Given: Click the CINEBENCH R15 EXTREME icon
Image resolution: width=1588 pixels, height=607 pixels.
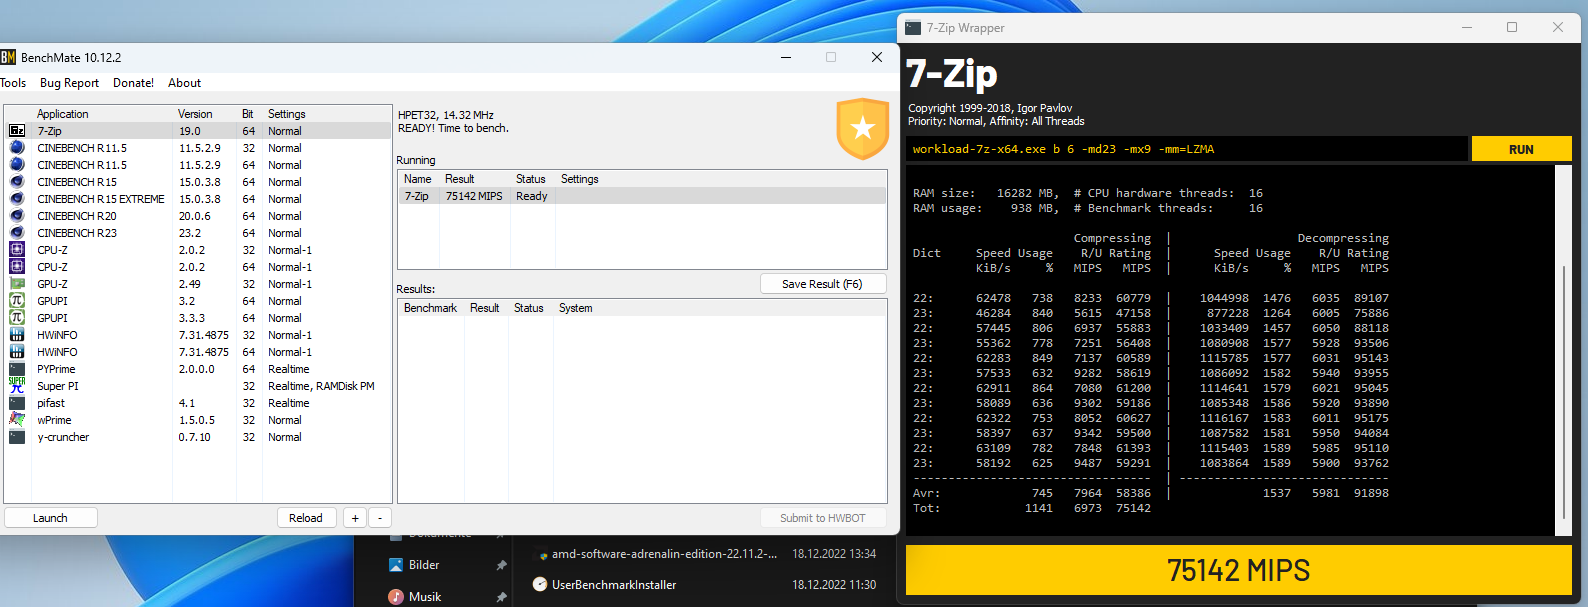Looking at the screenshot, I should pyautogui.click(x=17, y=199).
